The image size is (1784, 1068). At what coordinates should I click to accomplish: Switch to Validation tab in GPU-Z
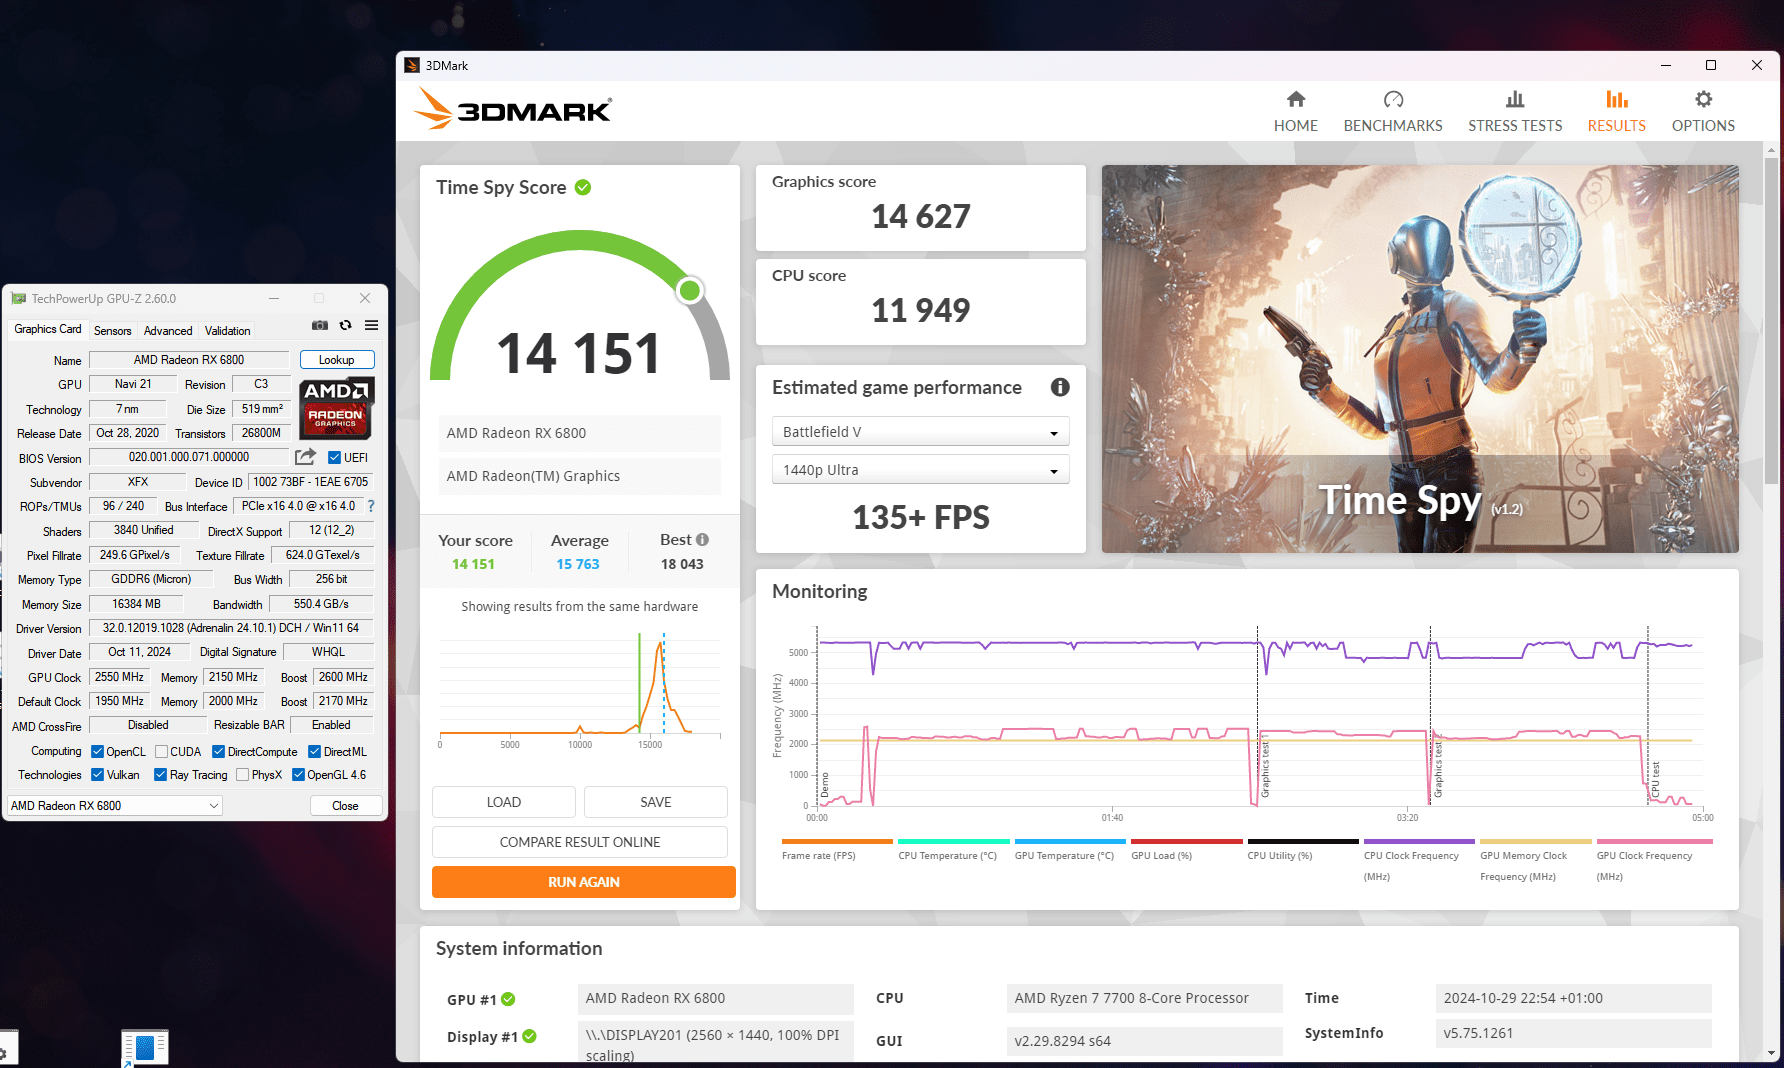[x=227, y=331]
